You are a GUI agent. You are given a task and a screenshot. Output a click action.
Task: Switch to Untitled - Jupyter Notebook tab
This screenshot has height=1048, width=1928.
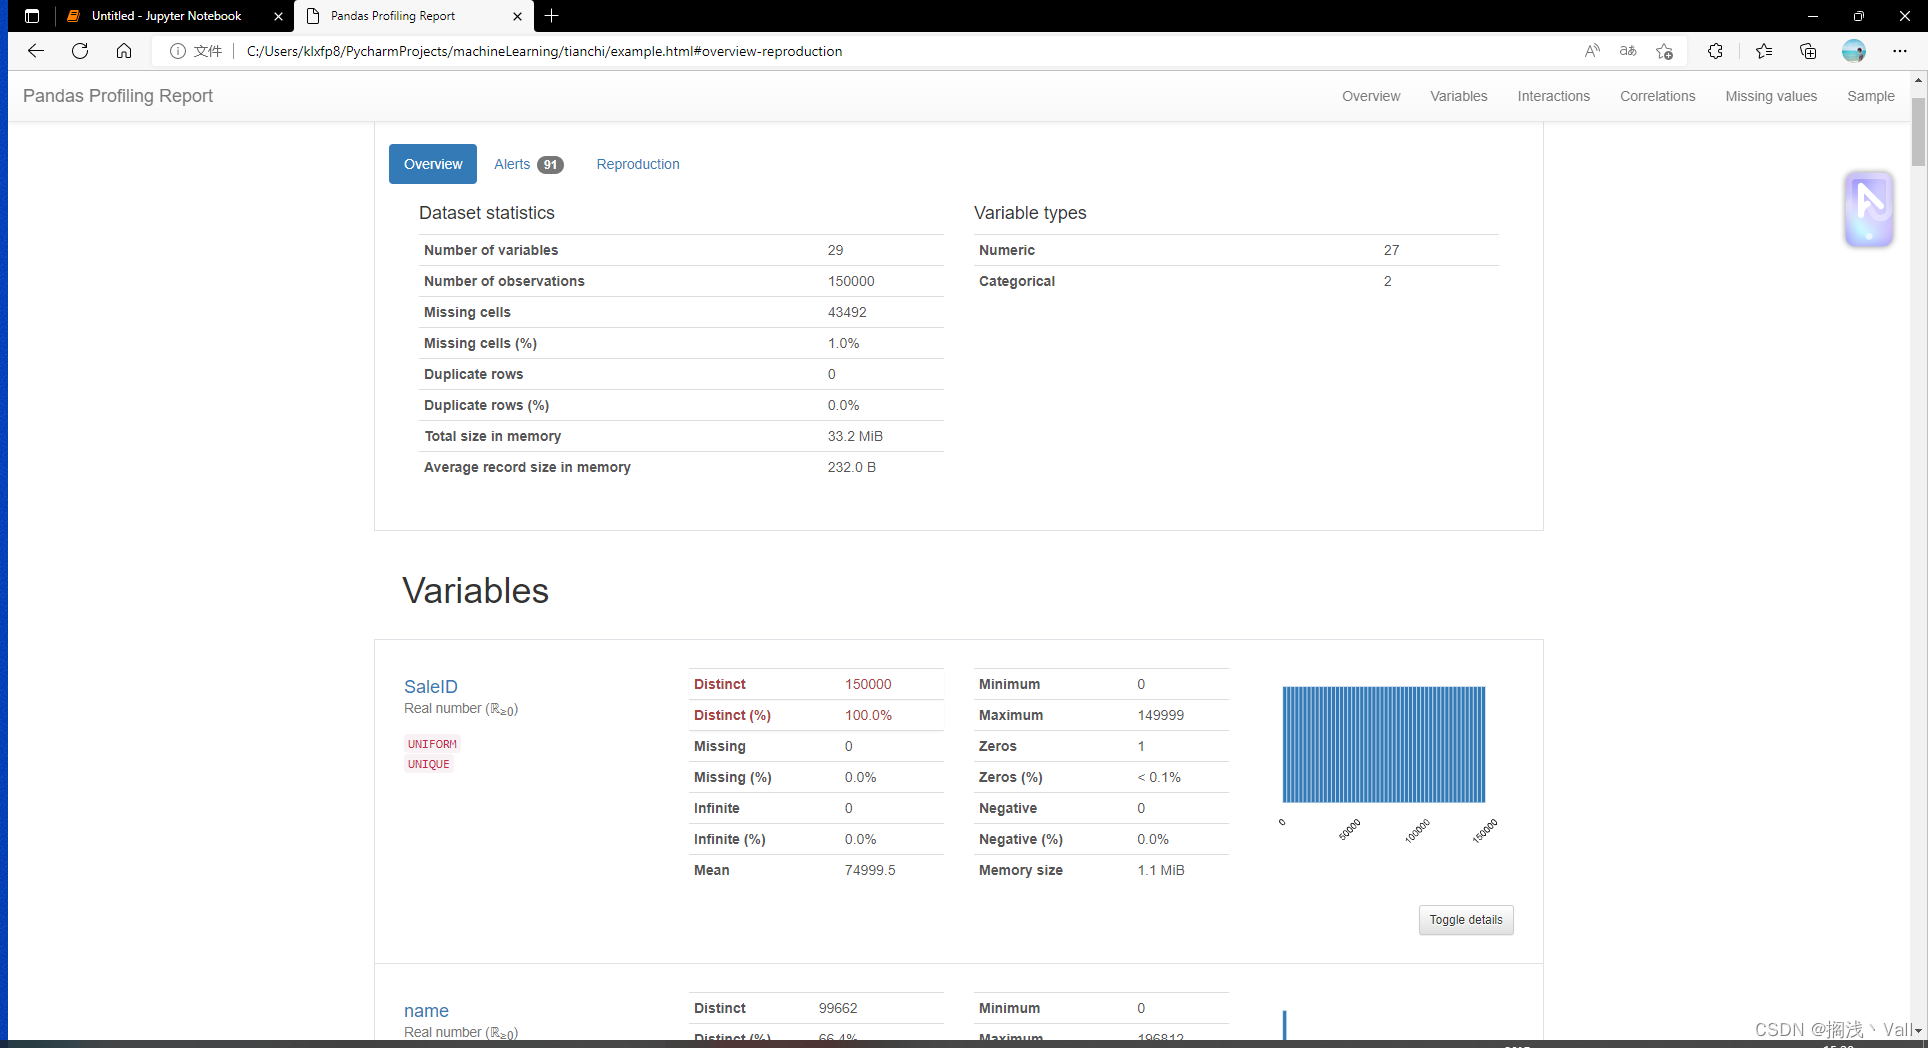coord(166,16)
